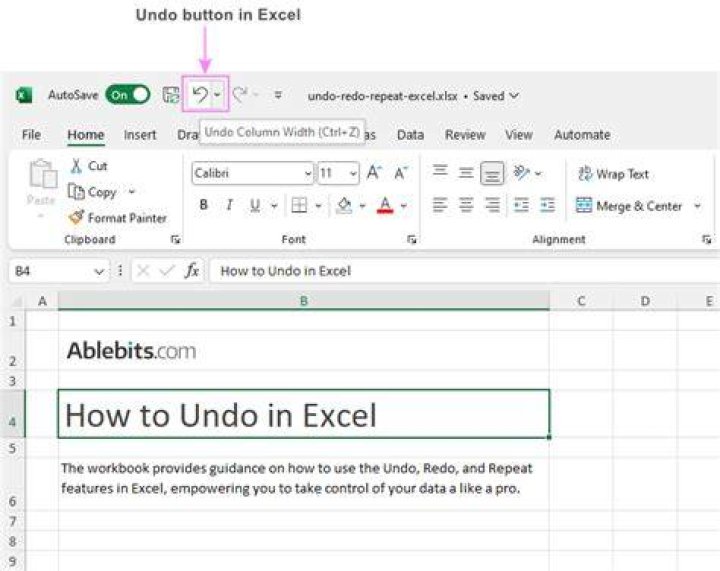This screenshot has height=571, width=720.
Task: Click Middle Align icon
Action: [466, 173]
